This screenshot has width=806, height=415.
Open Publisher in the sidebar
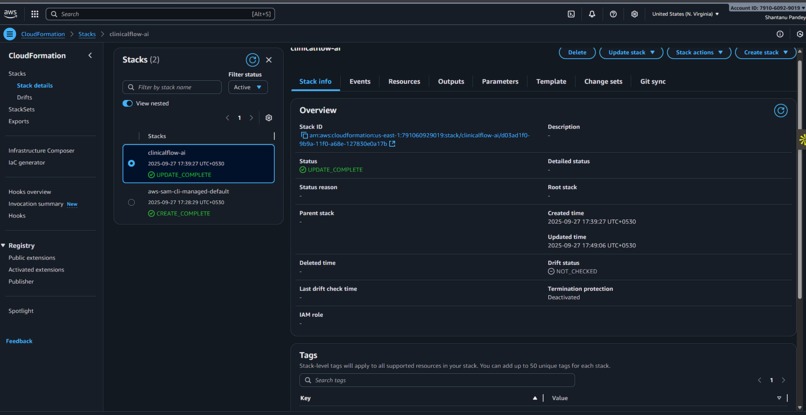(x=21, y=281)
